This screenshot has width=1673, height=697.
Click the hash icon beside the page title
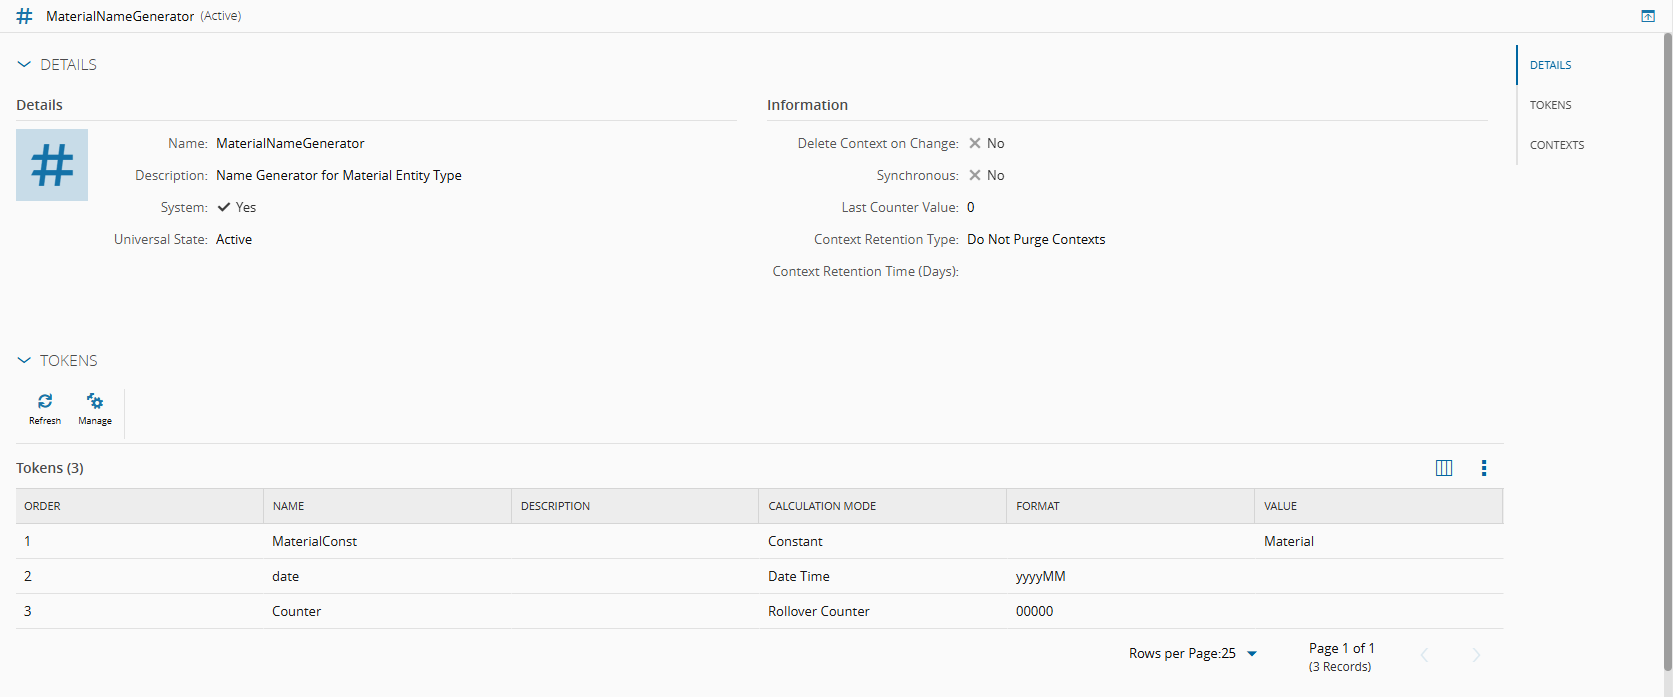click(25, 16)
